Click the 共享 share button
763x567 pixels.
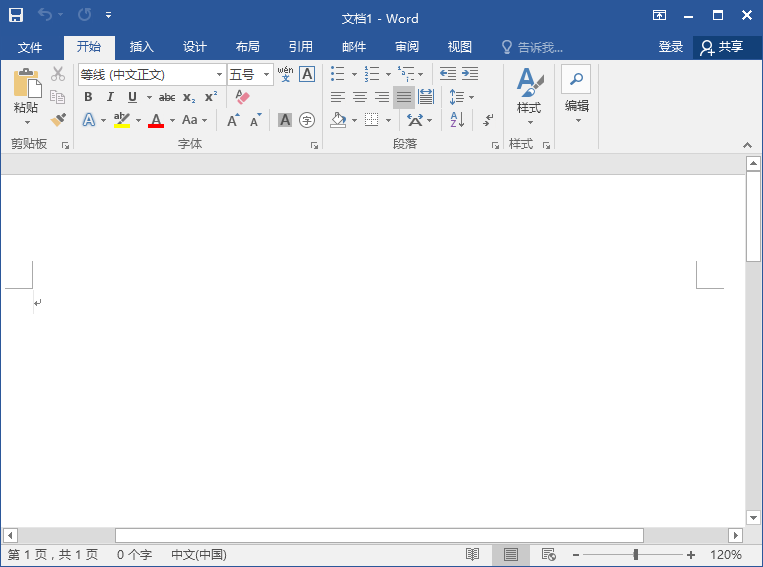722,47
